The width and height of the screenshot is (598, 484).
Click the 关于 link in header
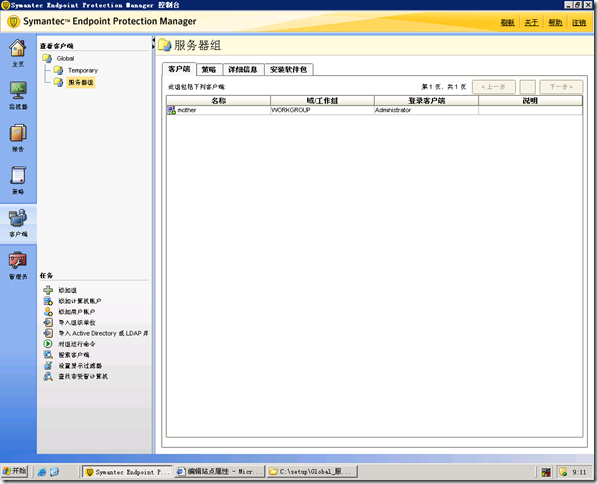point(531,23)
